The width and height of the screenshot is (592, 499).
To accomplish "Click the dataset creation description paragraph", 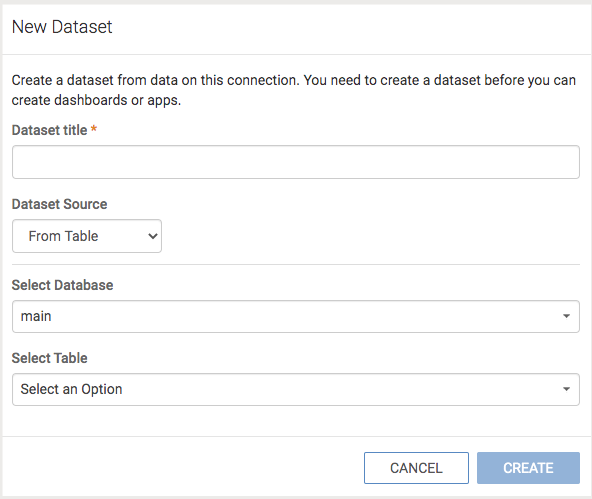I will [294, 90].
